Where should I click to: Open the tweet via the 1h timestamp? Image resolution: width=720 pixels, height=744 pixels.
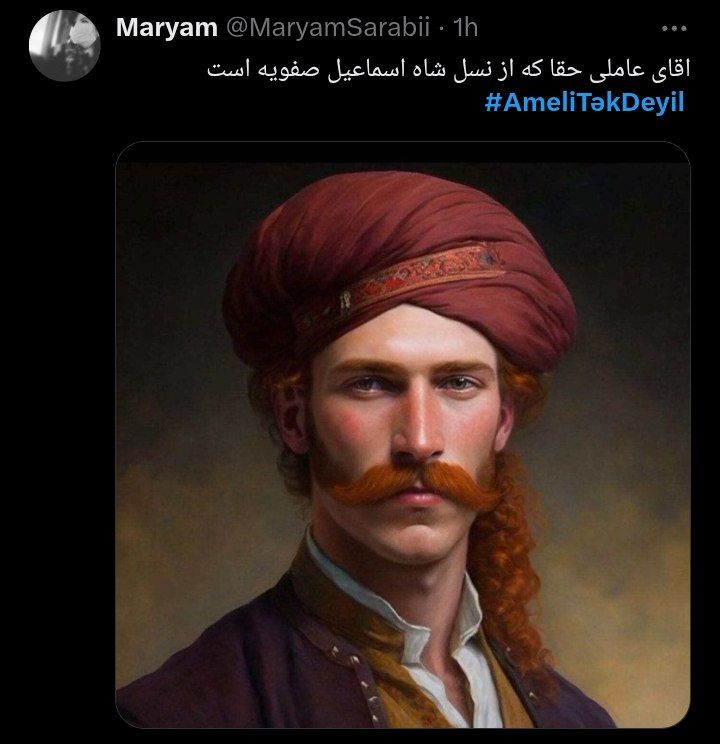click(465, 28)
